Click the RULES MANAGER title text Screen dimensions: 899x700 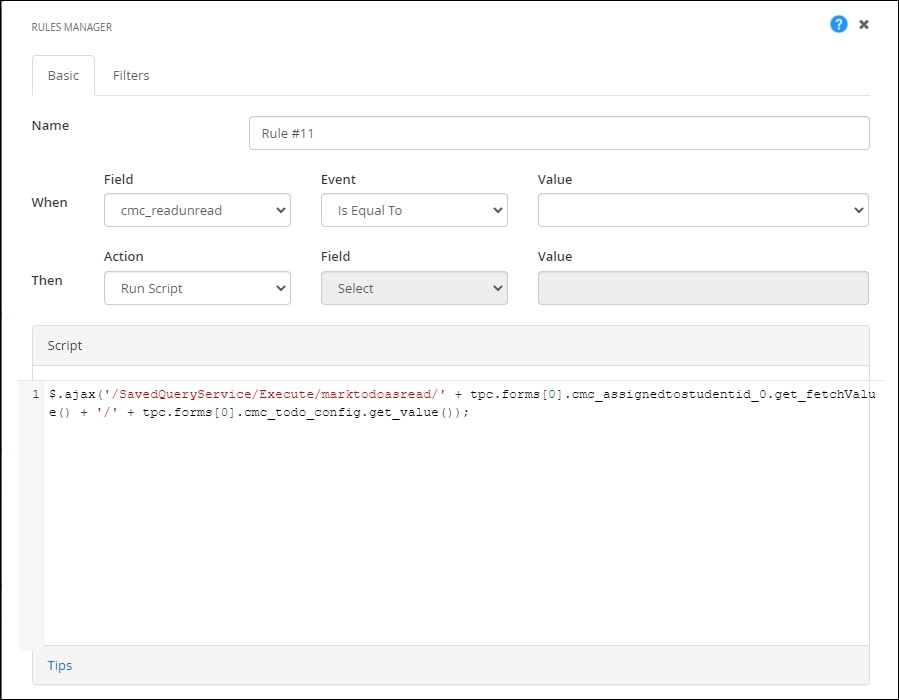pos(72,27)
